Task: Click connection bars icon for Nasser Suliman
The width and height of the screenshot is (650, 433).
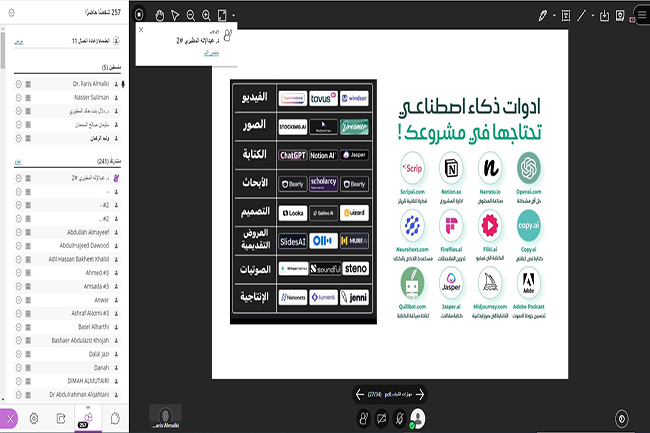Action: tap(28, 98)
